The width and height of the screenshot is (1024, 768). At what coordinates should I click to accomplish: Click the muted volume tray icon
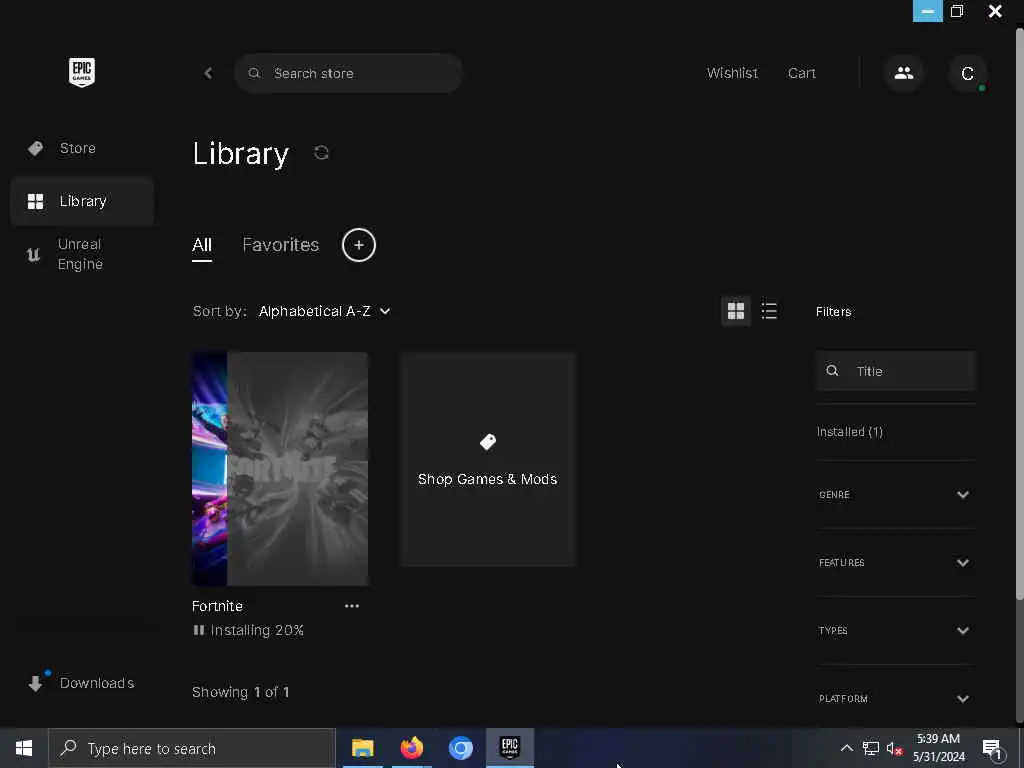point(895,748)
